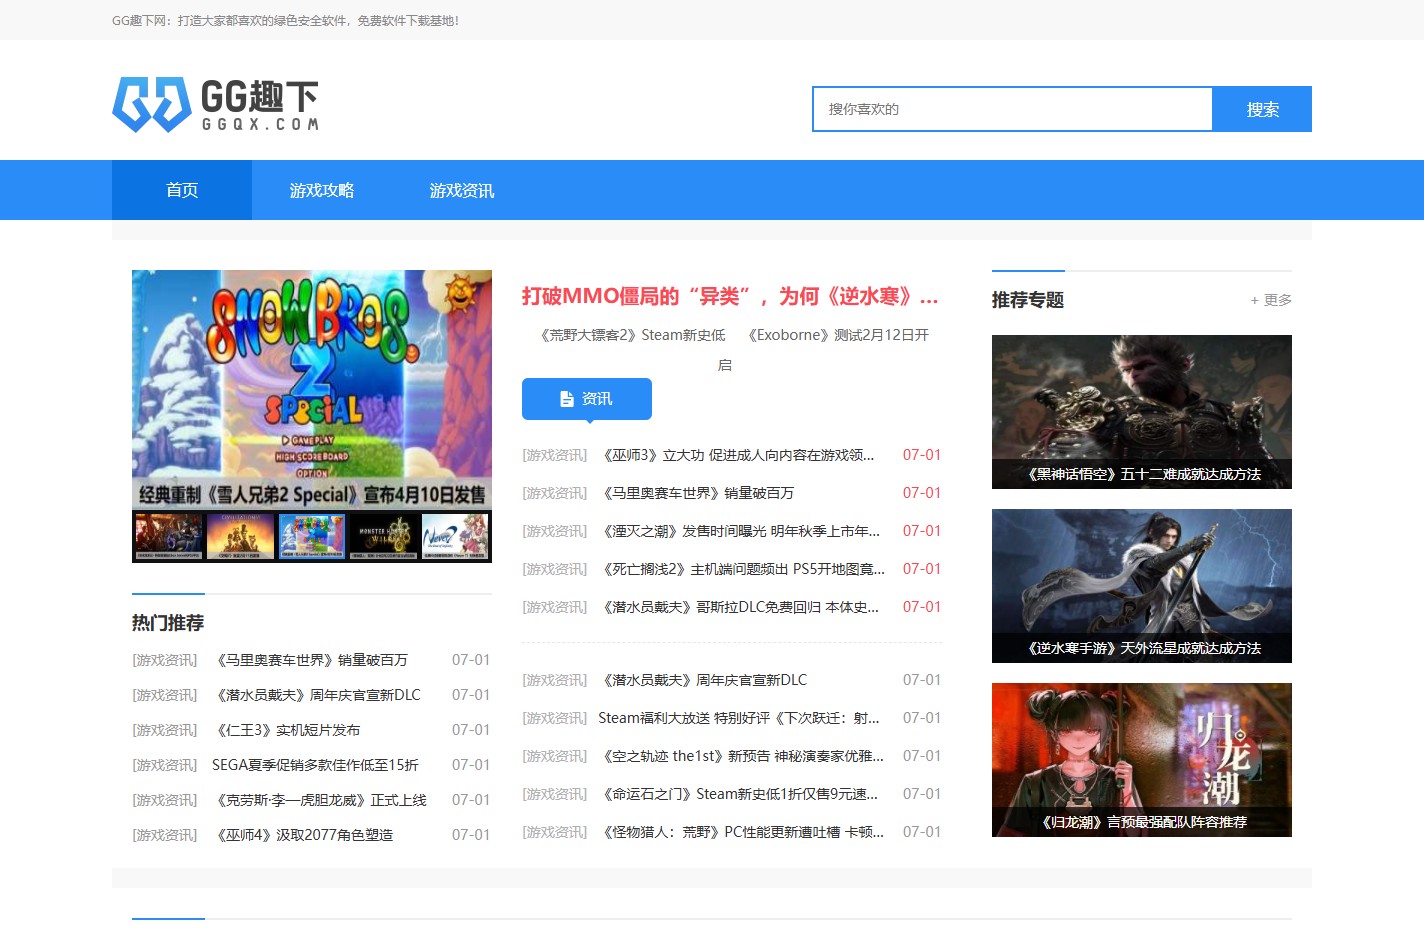The height and width of the screenshot is (933, 1424).
Task: Open 《潜水员戴夫》周年庆官宣DLC in 热门推荐
Action: pyautogui.click(x=317, y=695)
